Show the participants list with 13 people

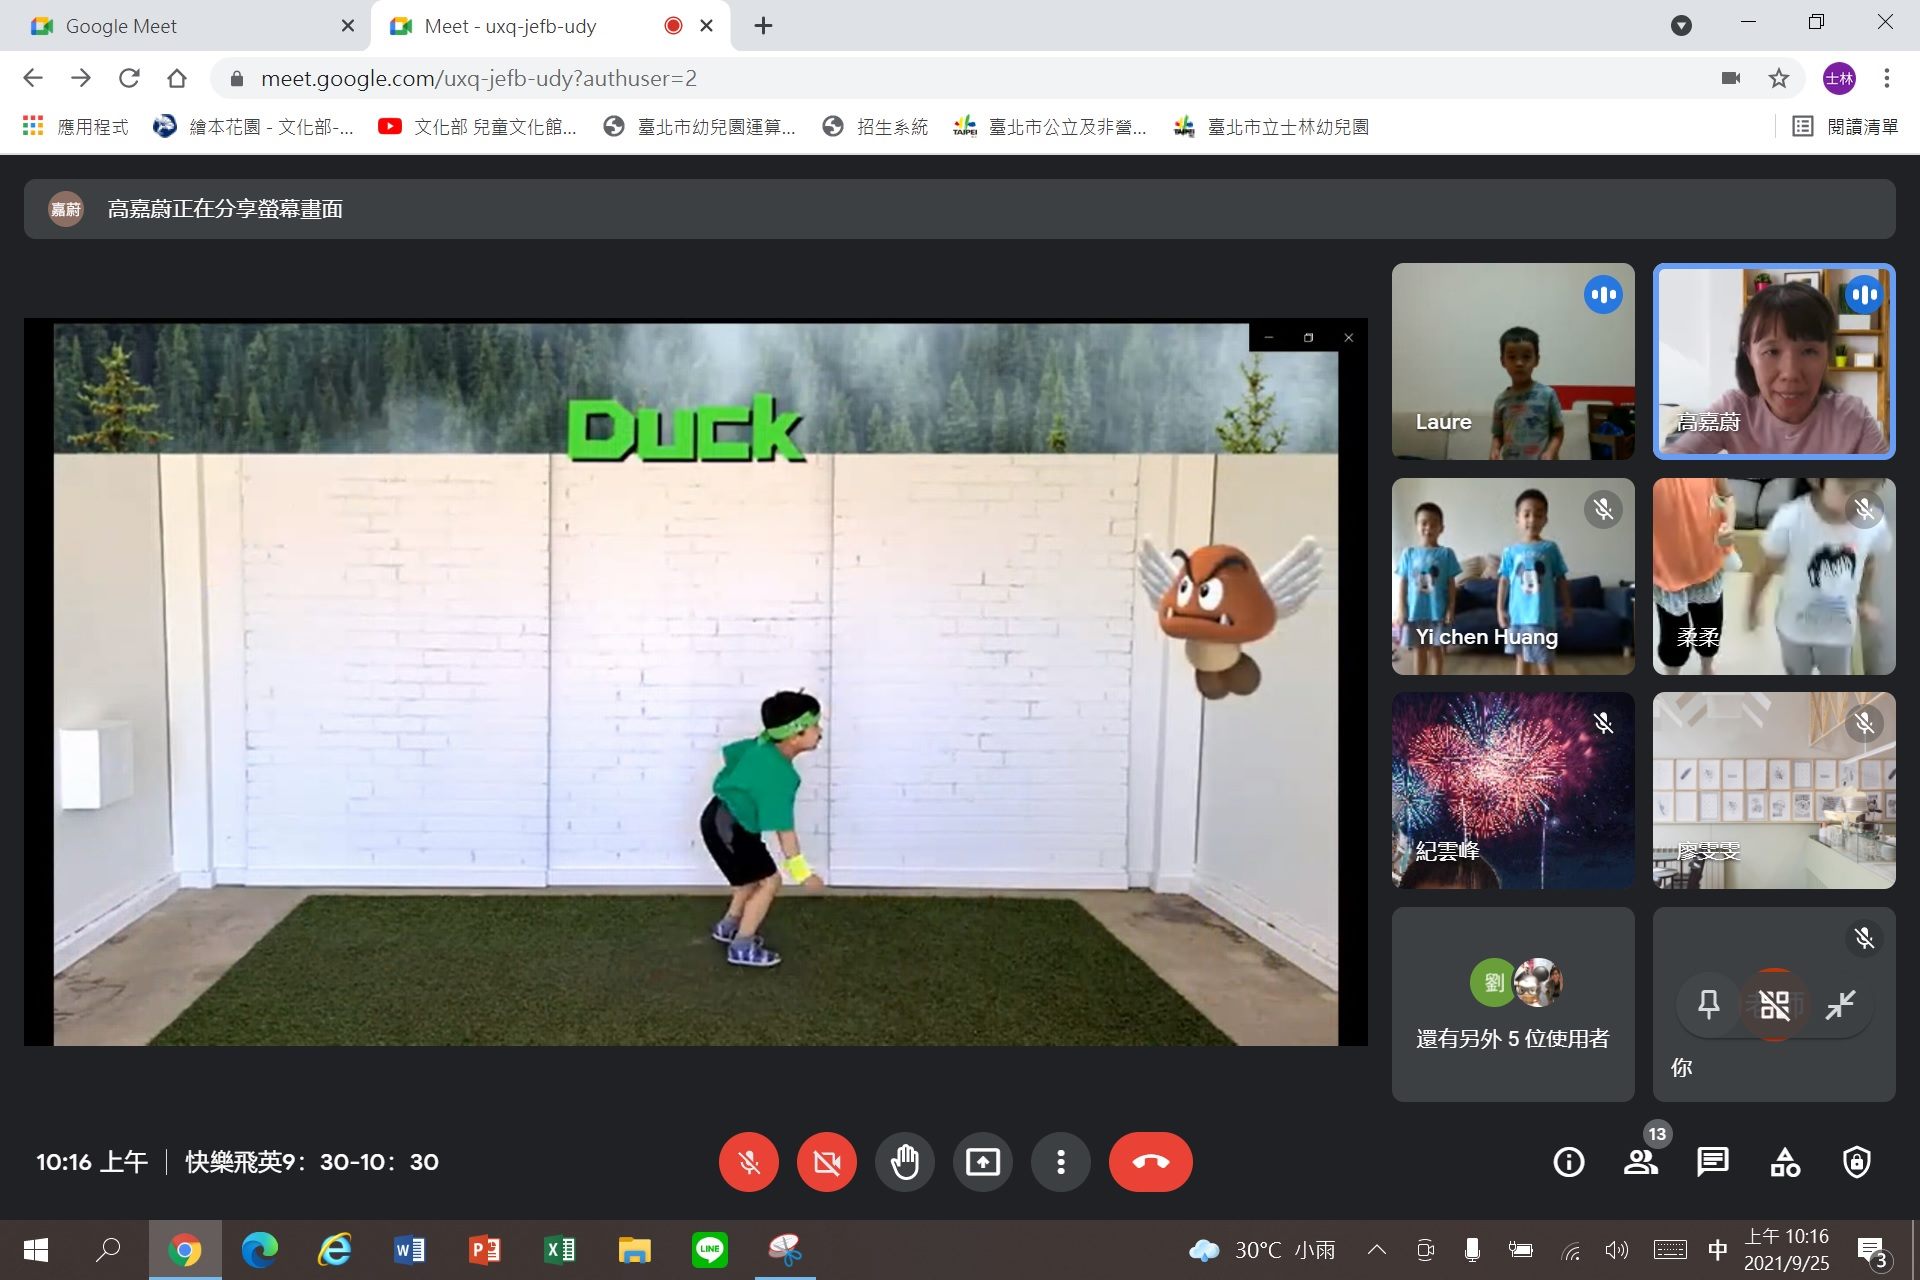pos(1641,1162)
